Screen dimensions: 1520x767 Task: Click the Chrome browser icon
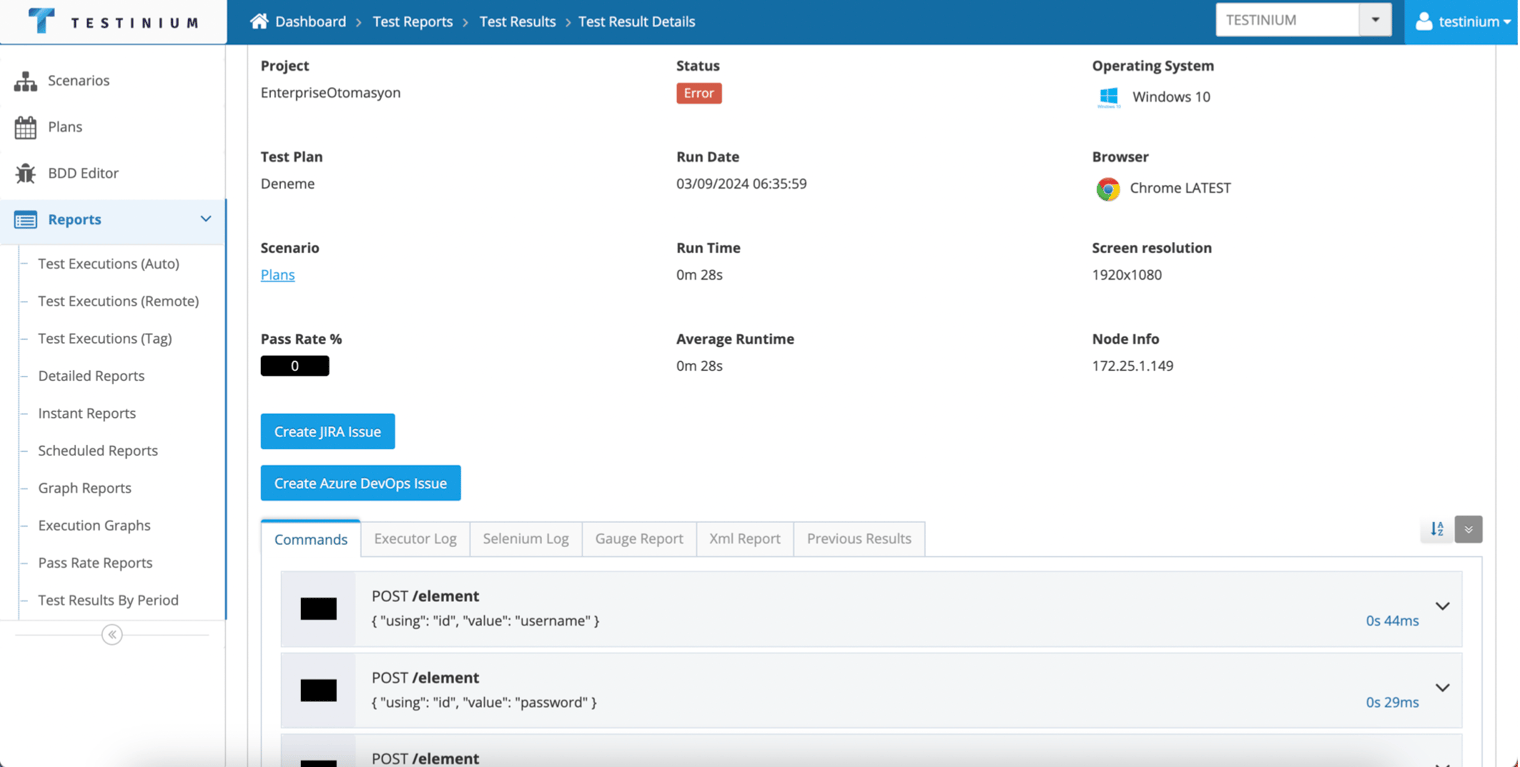click(1108, 188)
